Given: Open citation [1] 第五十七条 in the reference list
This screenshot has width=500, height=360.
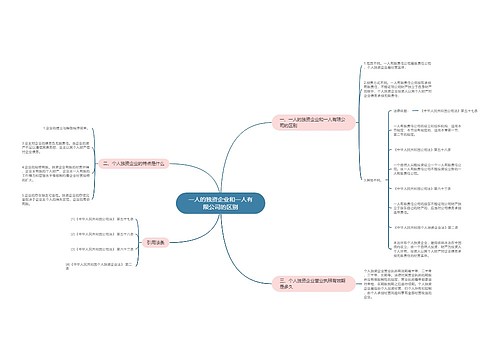Looking at the screenshot, I should tap(102, 219).
